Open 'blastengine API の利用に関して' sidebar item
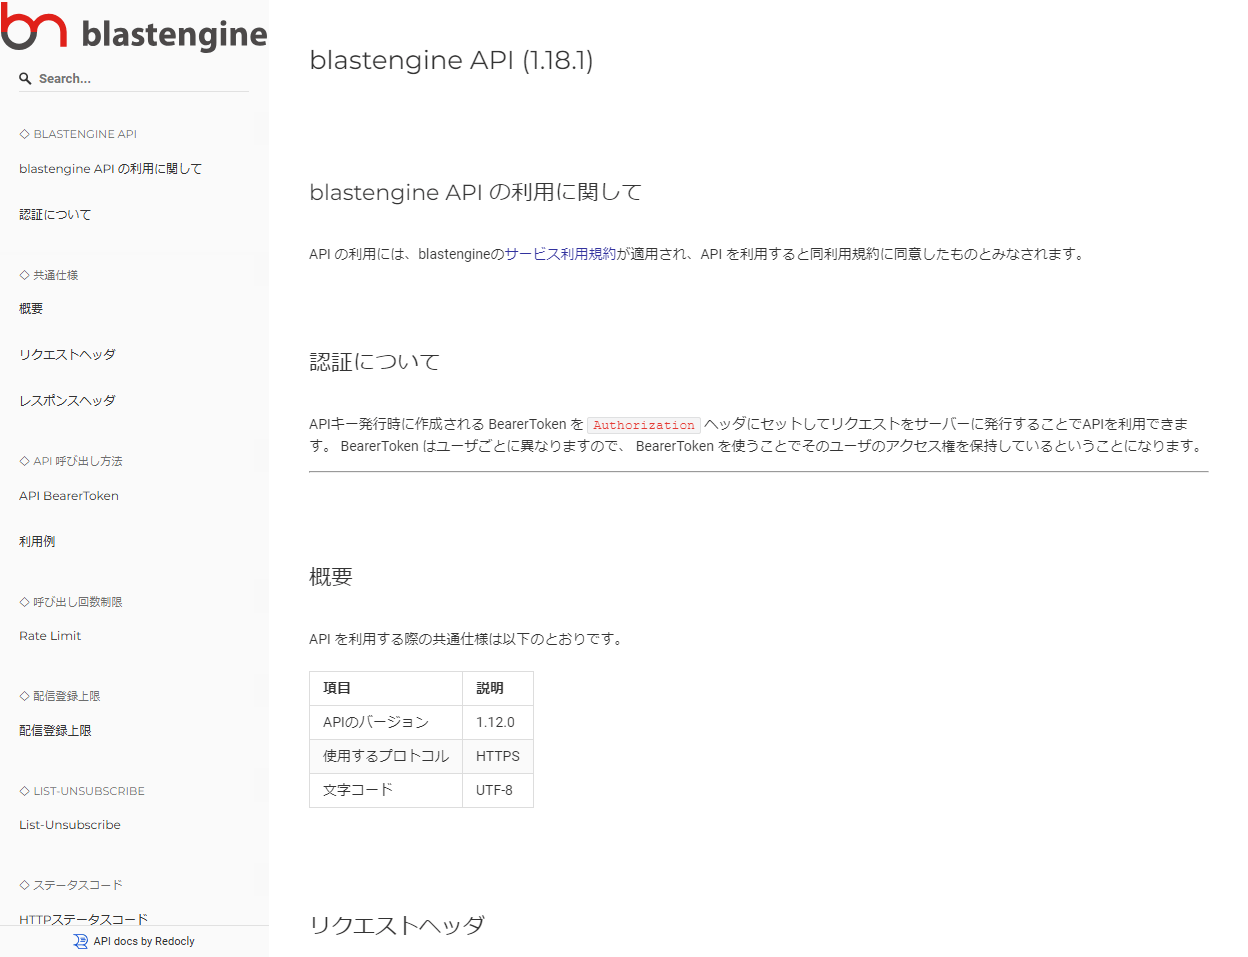 pyautogui.click(x=110, y=169)
